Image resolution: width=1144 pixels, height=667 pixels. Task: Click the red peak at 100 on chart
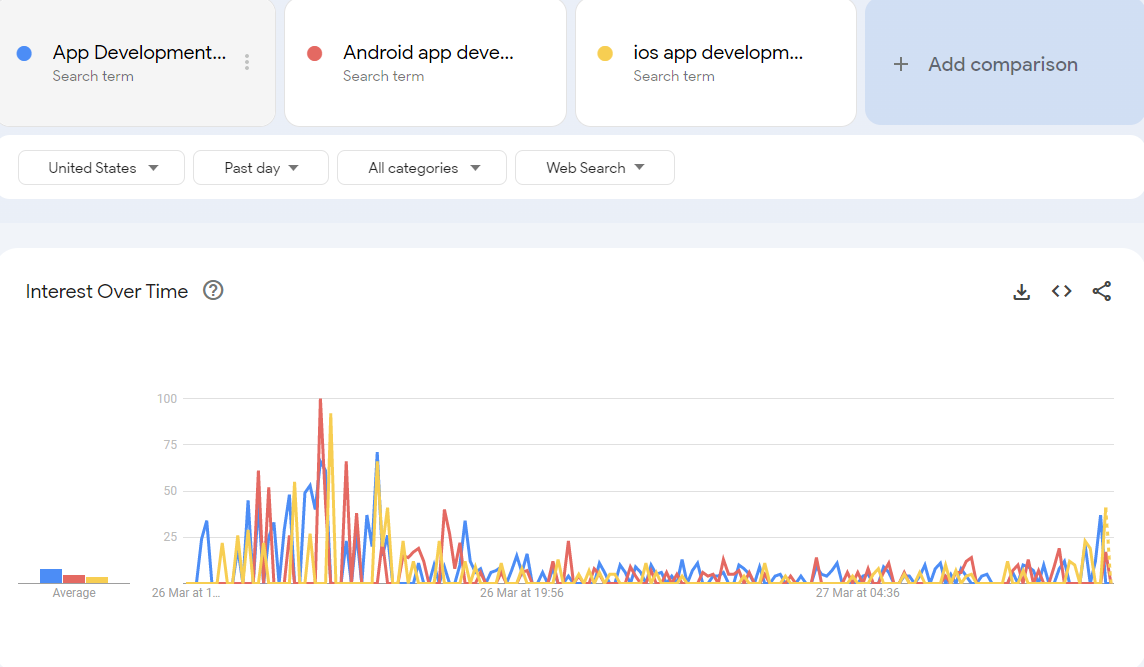point(320,400)
